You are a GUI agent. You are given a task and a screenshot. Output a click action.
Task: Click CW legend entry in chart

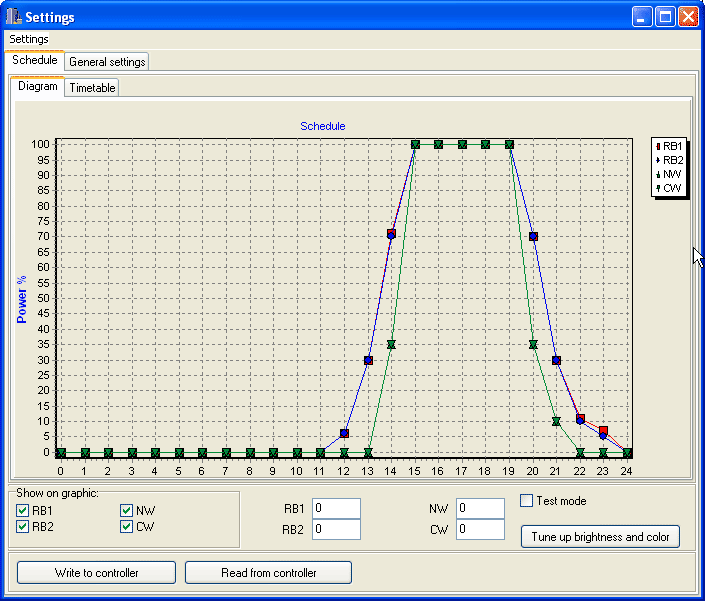coord(670,188)
